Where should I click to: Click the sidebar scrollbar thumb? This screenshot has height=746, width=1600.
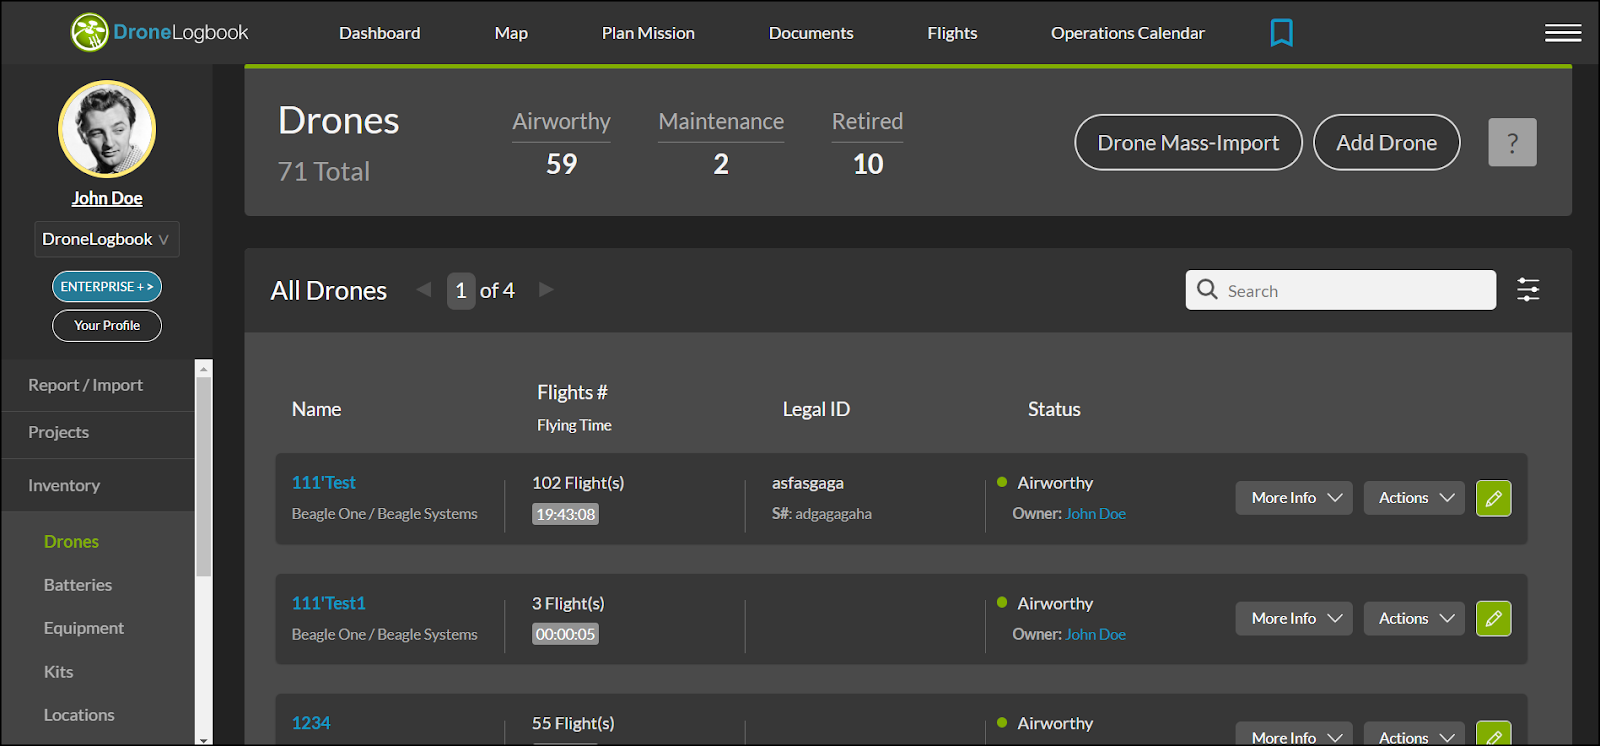(204, 476)
